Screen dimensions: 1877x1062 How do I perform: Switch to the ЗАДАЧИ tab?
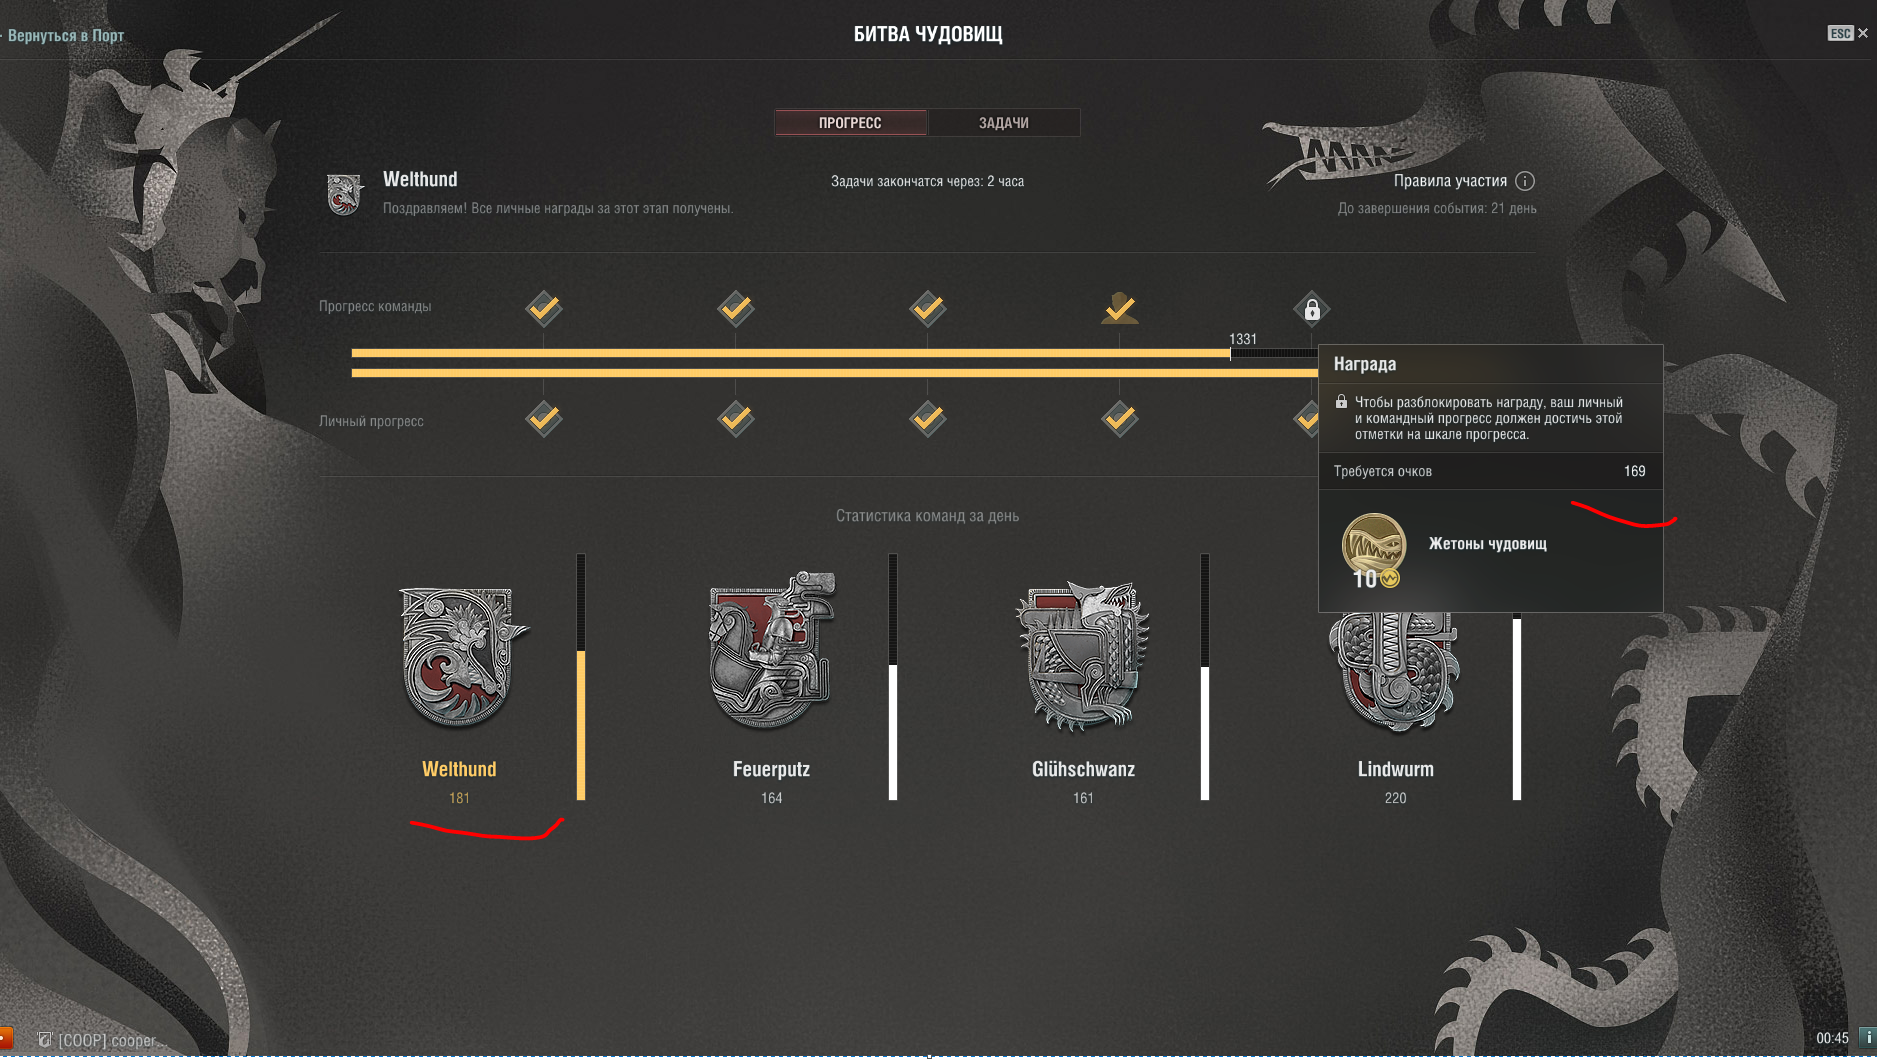tap(1004, 123)
